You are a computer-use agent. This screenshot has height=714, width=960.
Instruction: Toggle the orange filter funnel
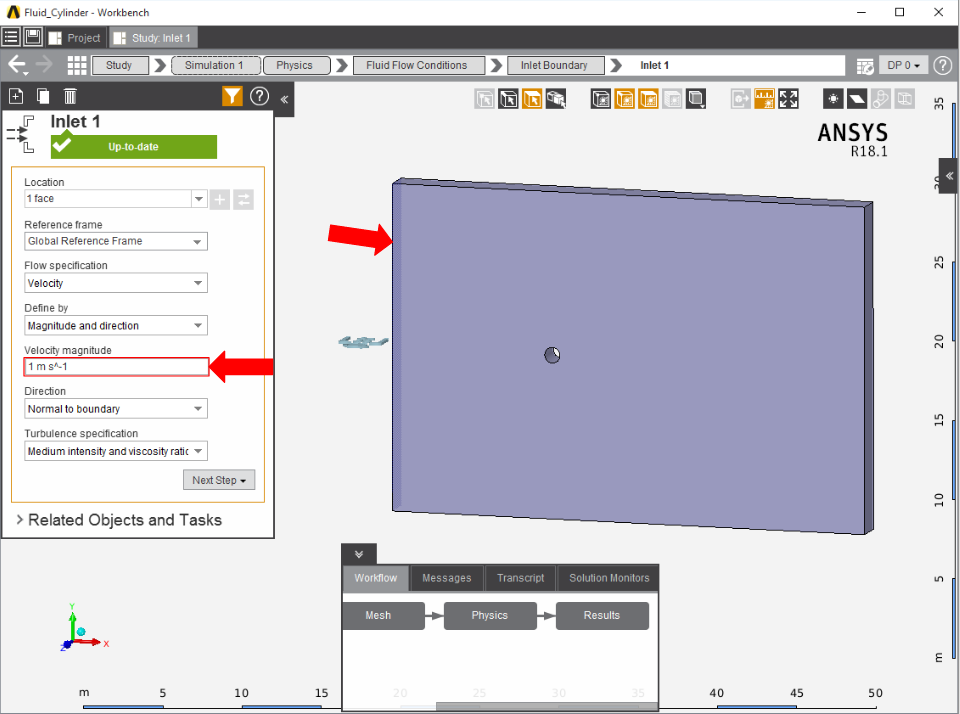tap(232, 96)
